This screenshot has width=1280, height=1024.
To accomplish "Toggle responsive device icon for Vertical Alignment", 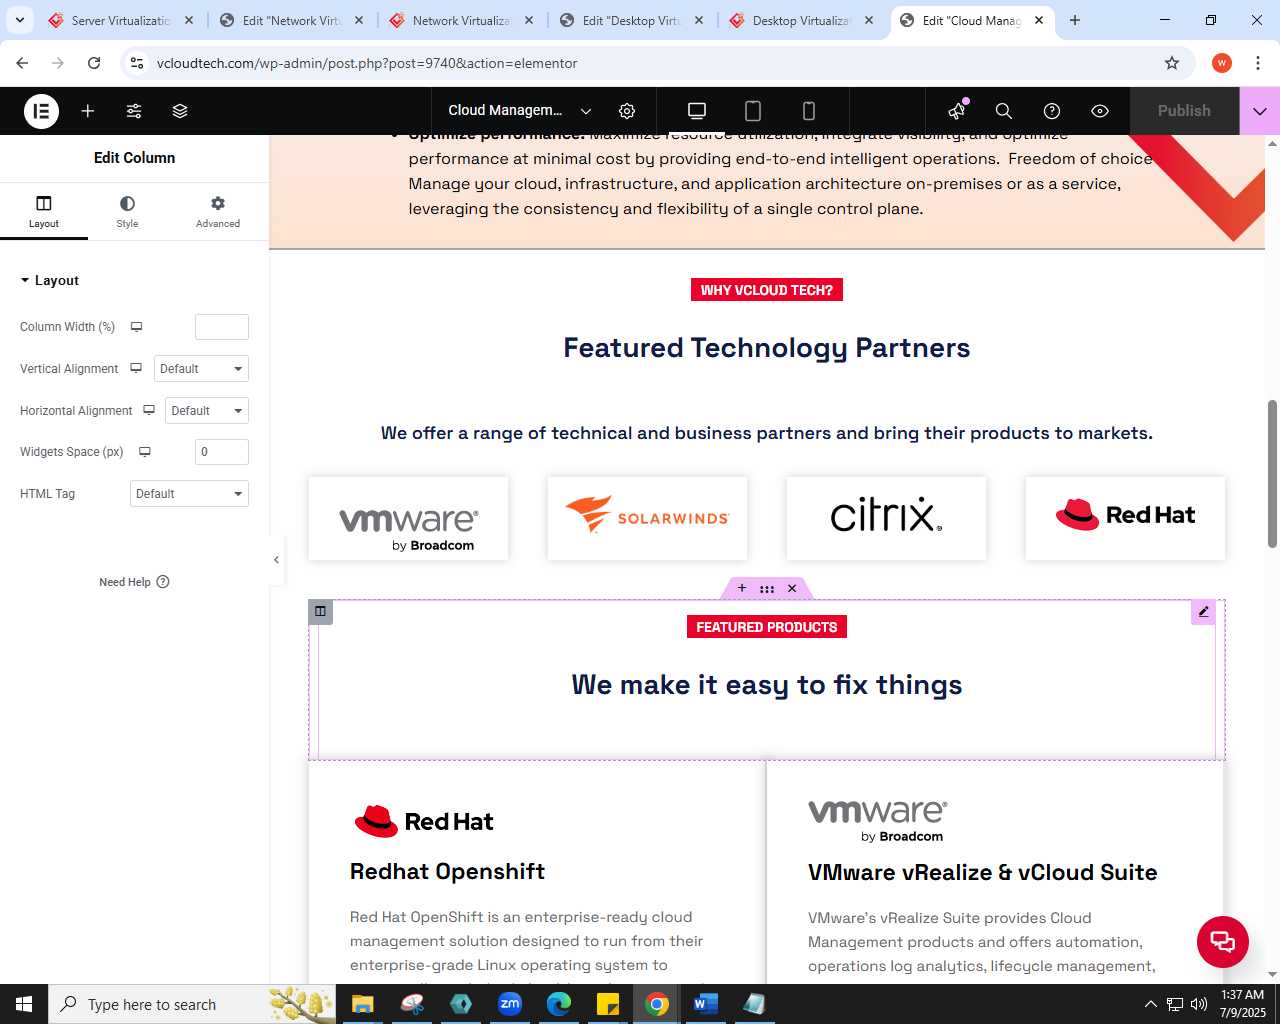I will coord(136,369).
